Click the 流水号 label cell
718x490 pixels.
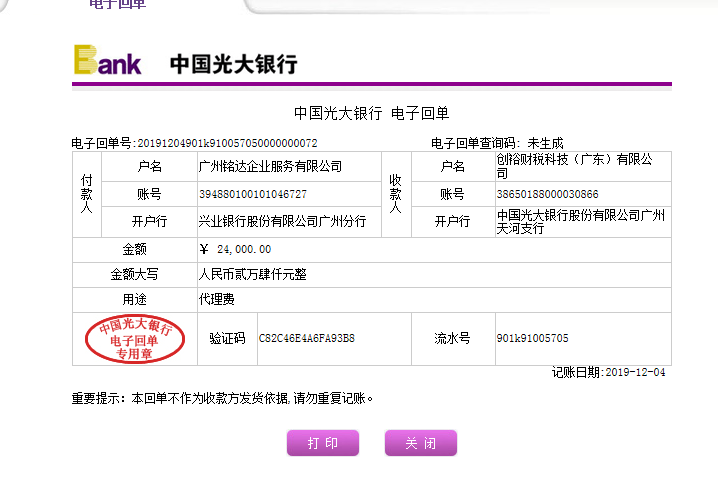453,339
